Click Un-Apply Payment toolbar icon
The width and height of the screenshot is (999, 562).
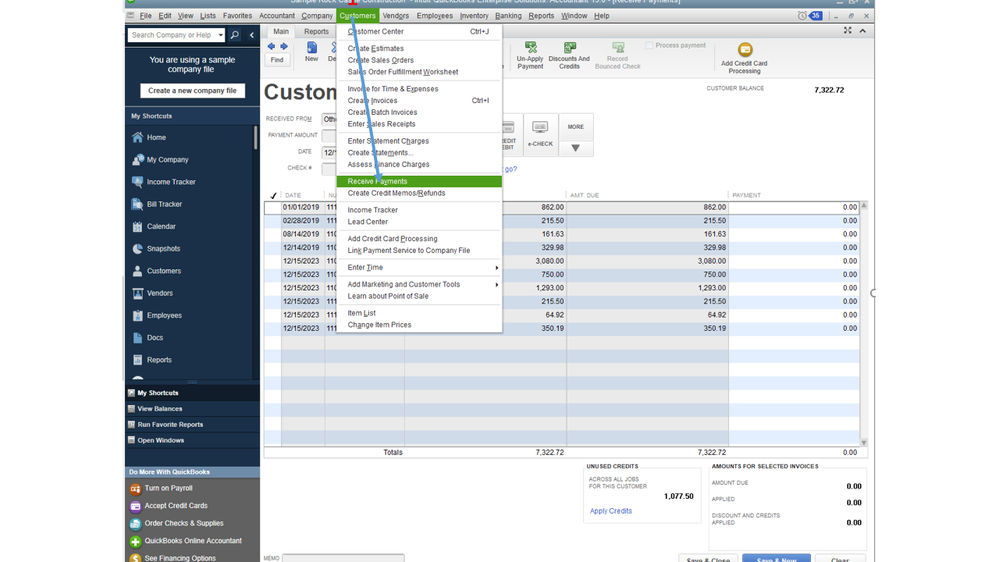pos(530,55)
